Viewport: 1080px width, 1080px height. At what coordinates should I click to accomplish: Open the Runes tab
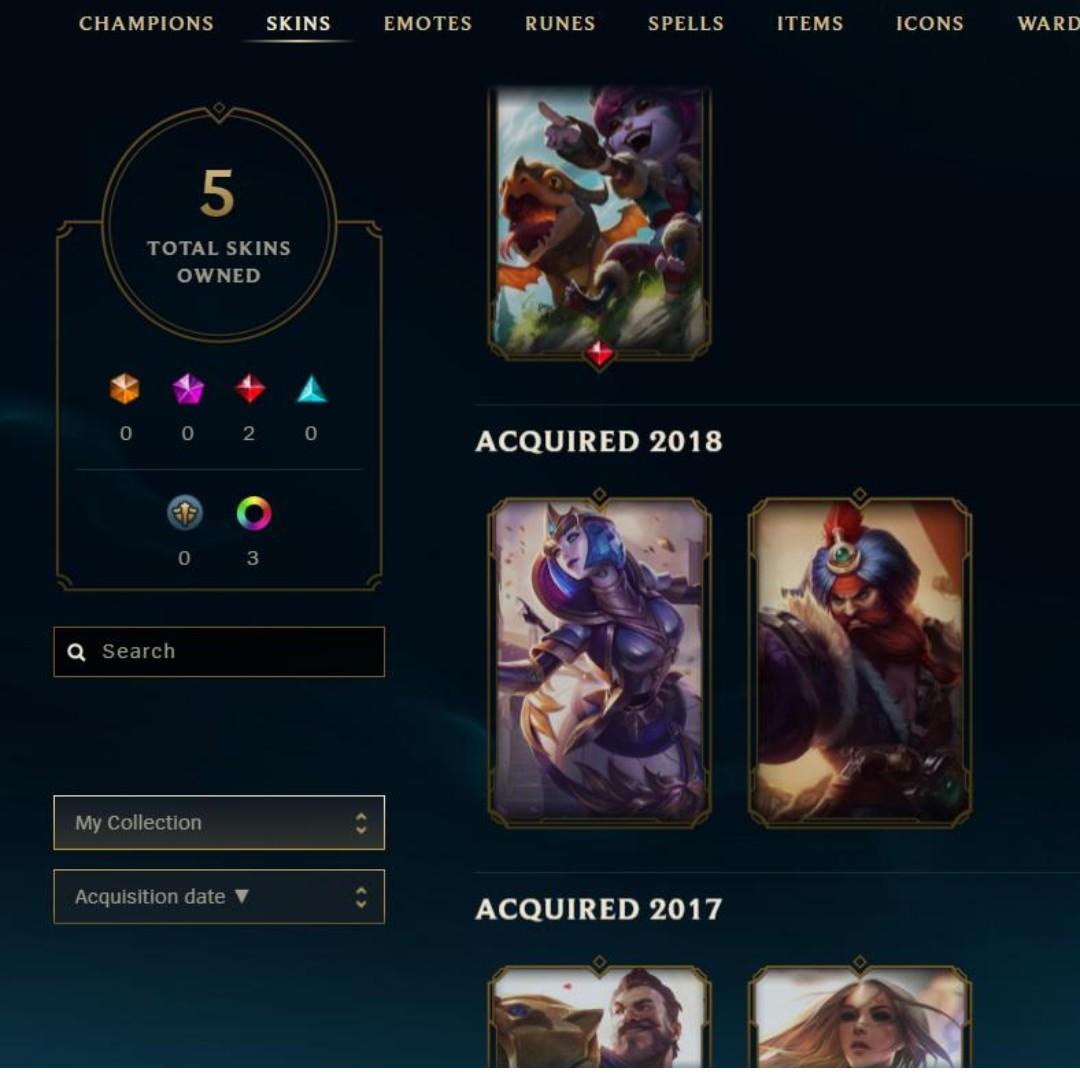click(560, 23)
